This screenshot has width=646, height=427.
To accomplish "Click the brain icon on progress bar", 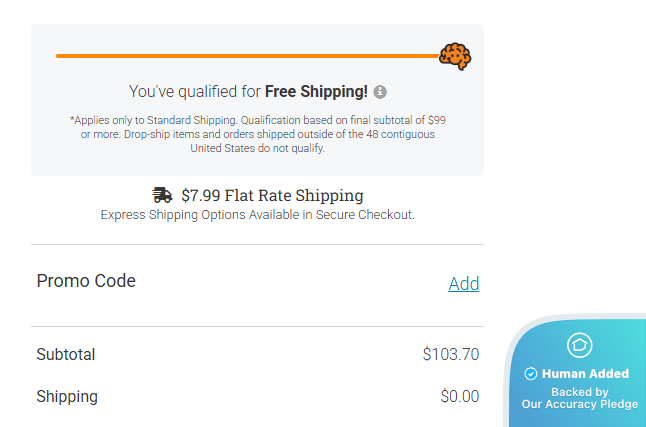I will [455, 56].
